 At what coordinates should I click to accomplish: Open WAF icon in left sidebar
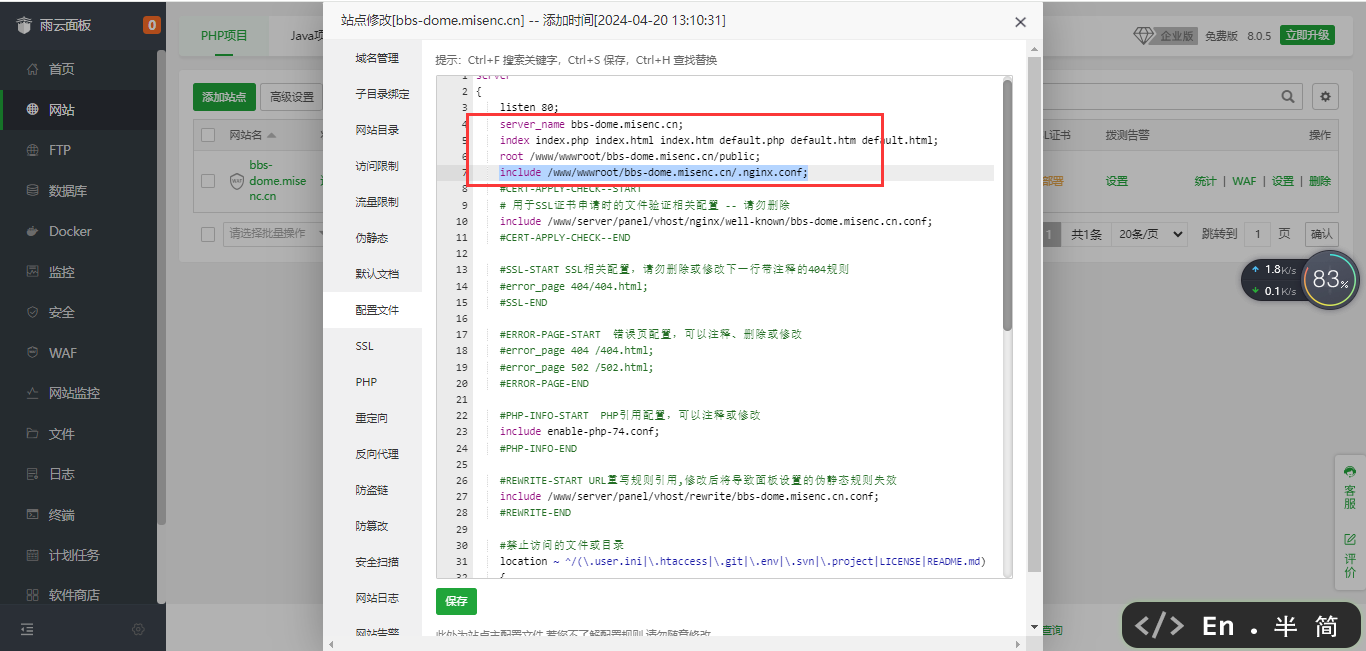tap(32, 353)
